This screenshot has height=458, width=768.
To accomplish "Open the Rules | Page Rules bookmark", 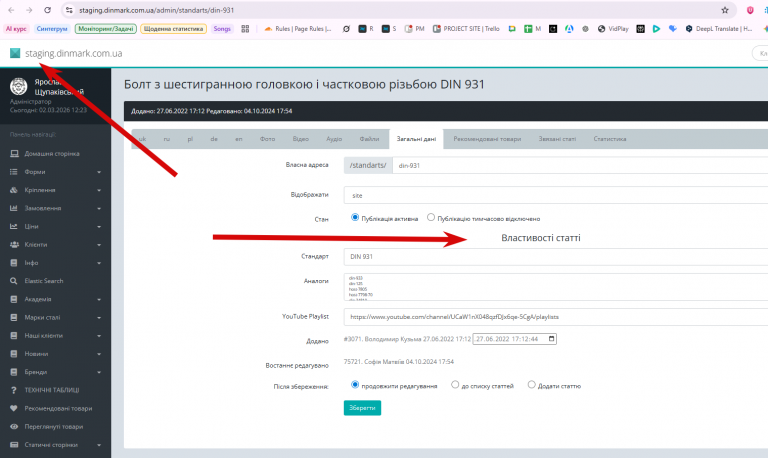I will click(x=298, y=29).
